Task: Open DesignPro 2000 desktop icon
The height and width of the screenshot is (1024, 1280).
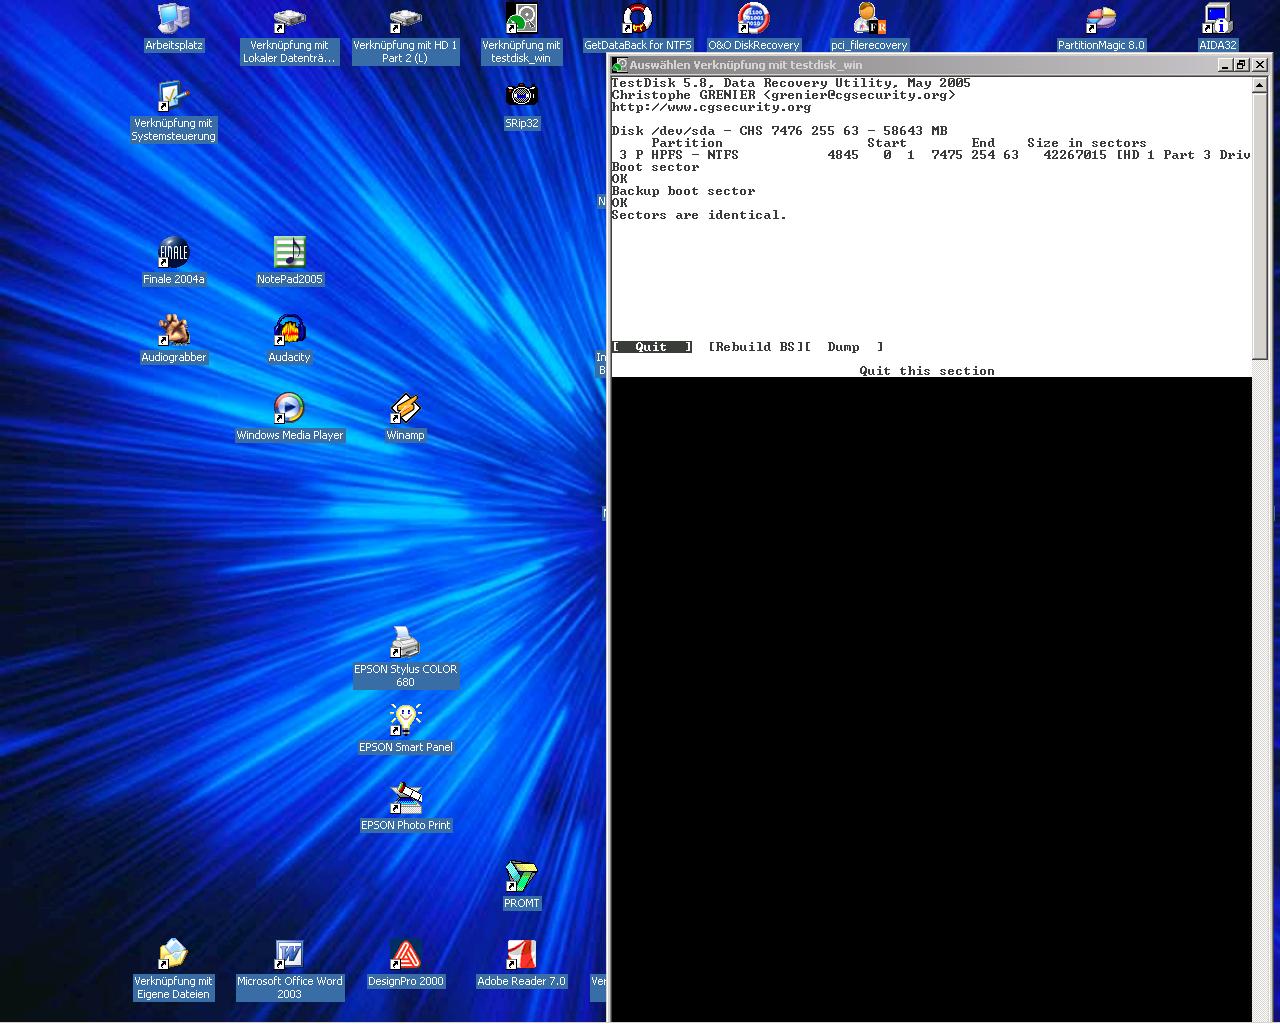Action: click(x=405, y=963)
